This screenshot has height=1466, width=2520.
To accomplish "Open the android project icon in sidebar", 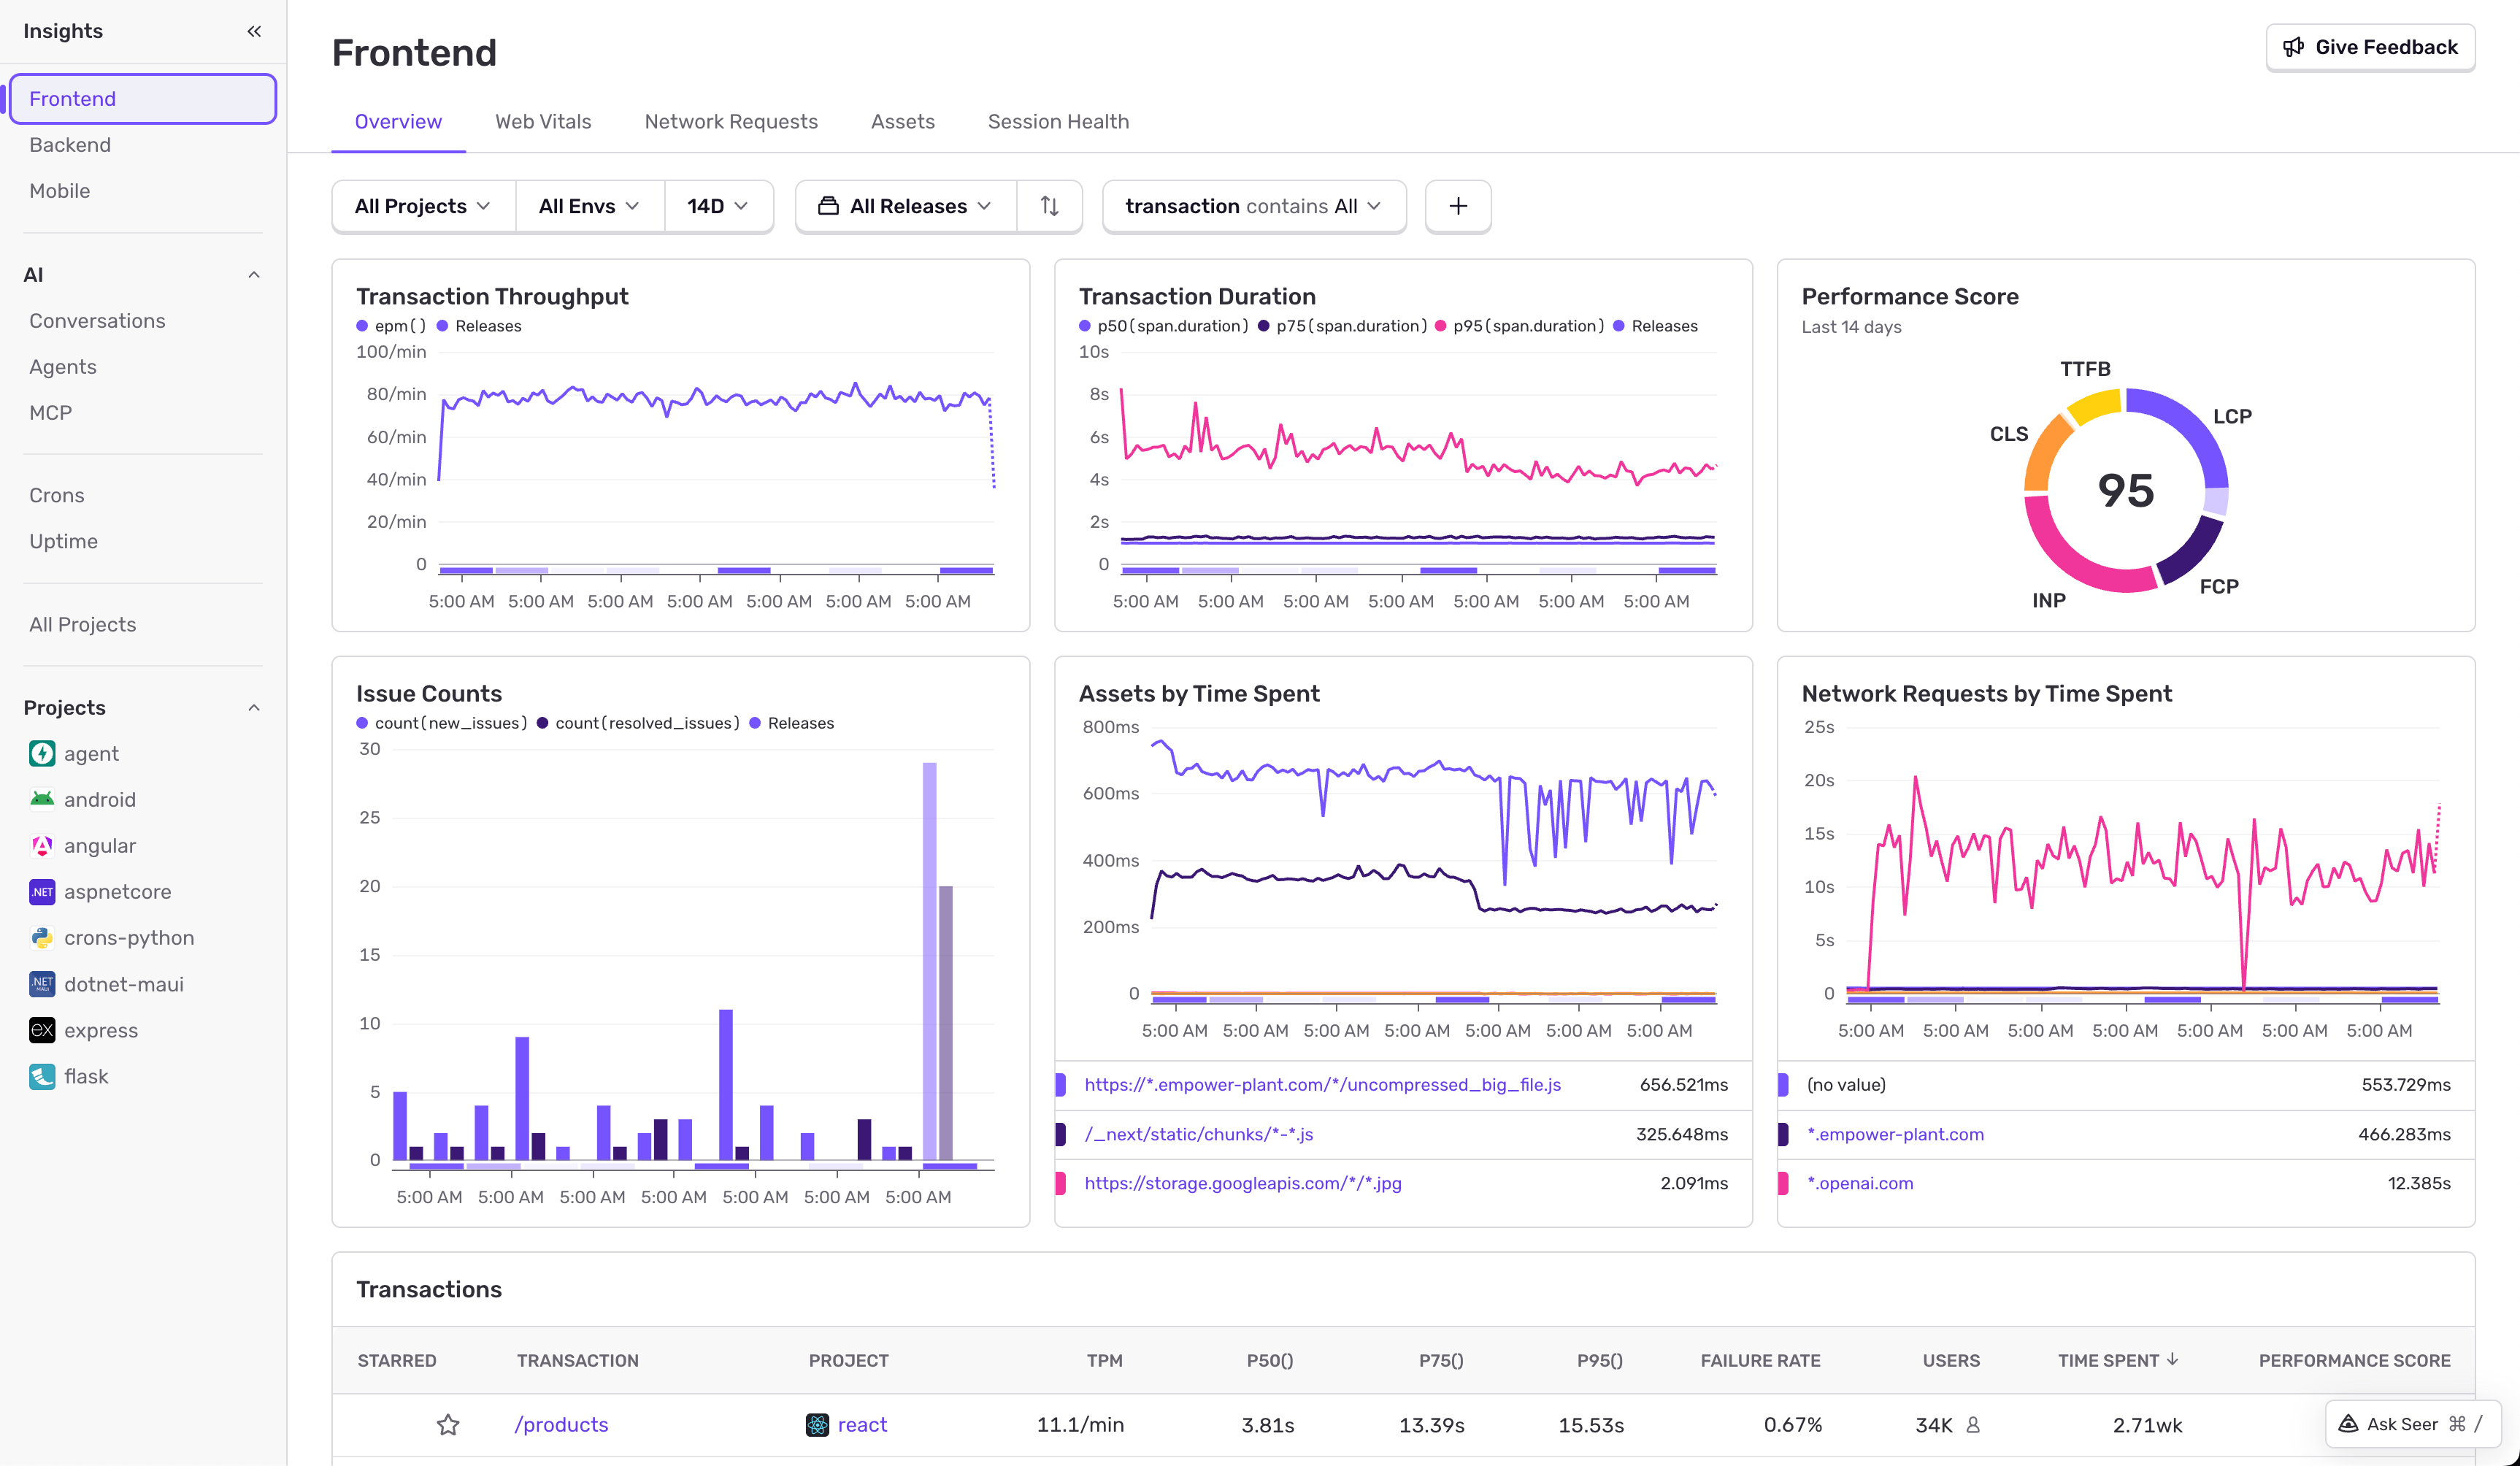I will [x=42, y=799].
